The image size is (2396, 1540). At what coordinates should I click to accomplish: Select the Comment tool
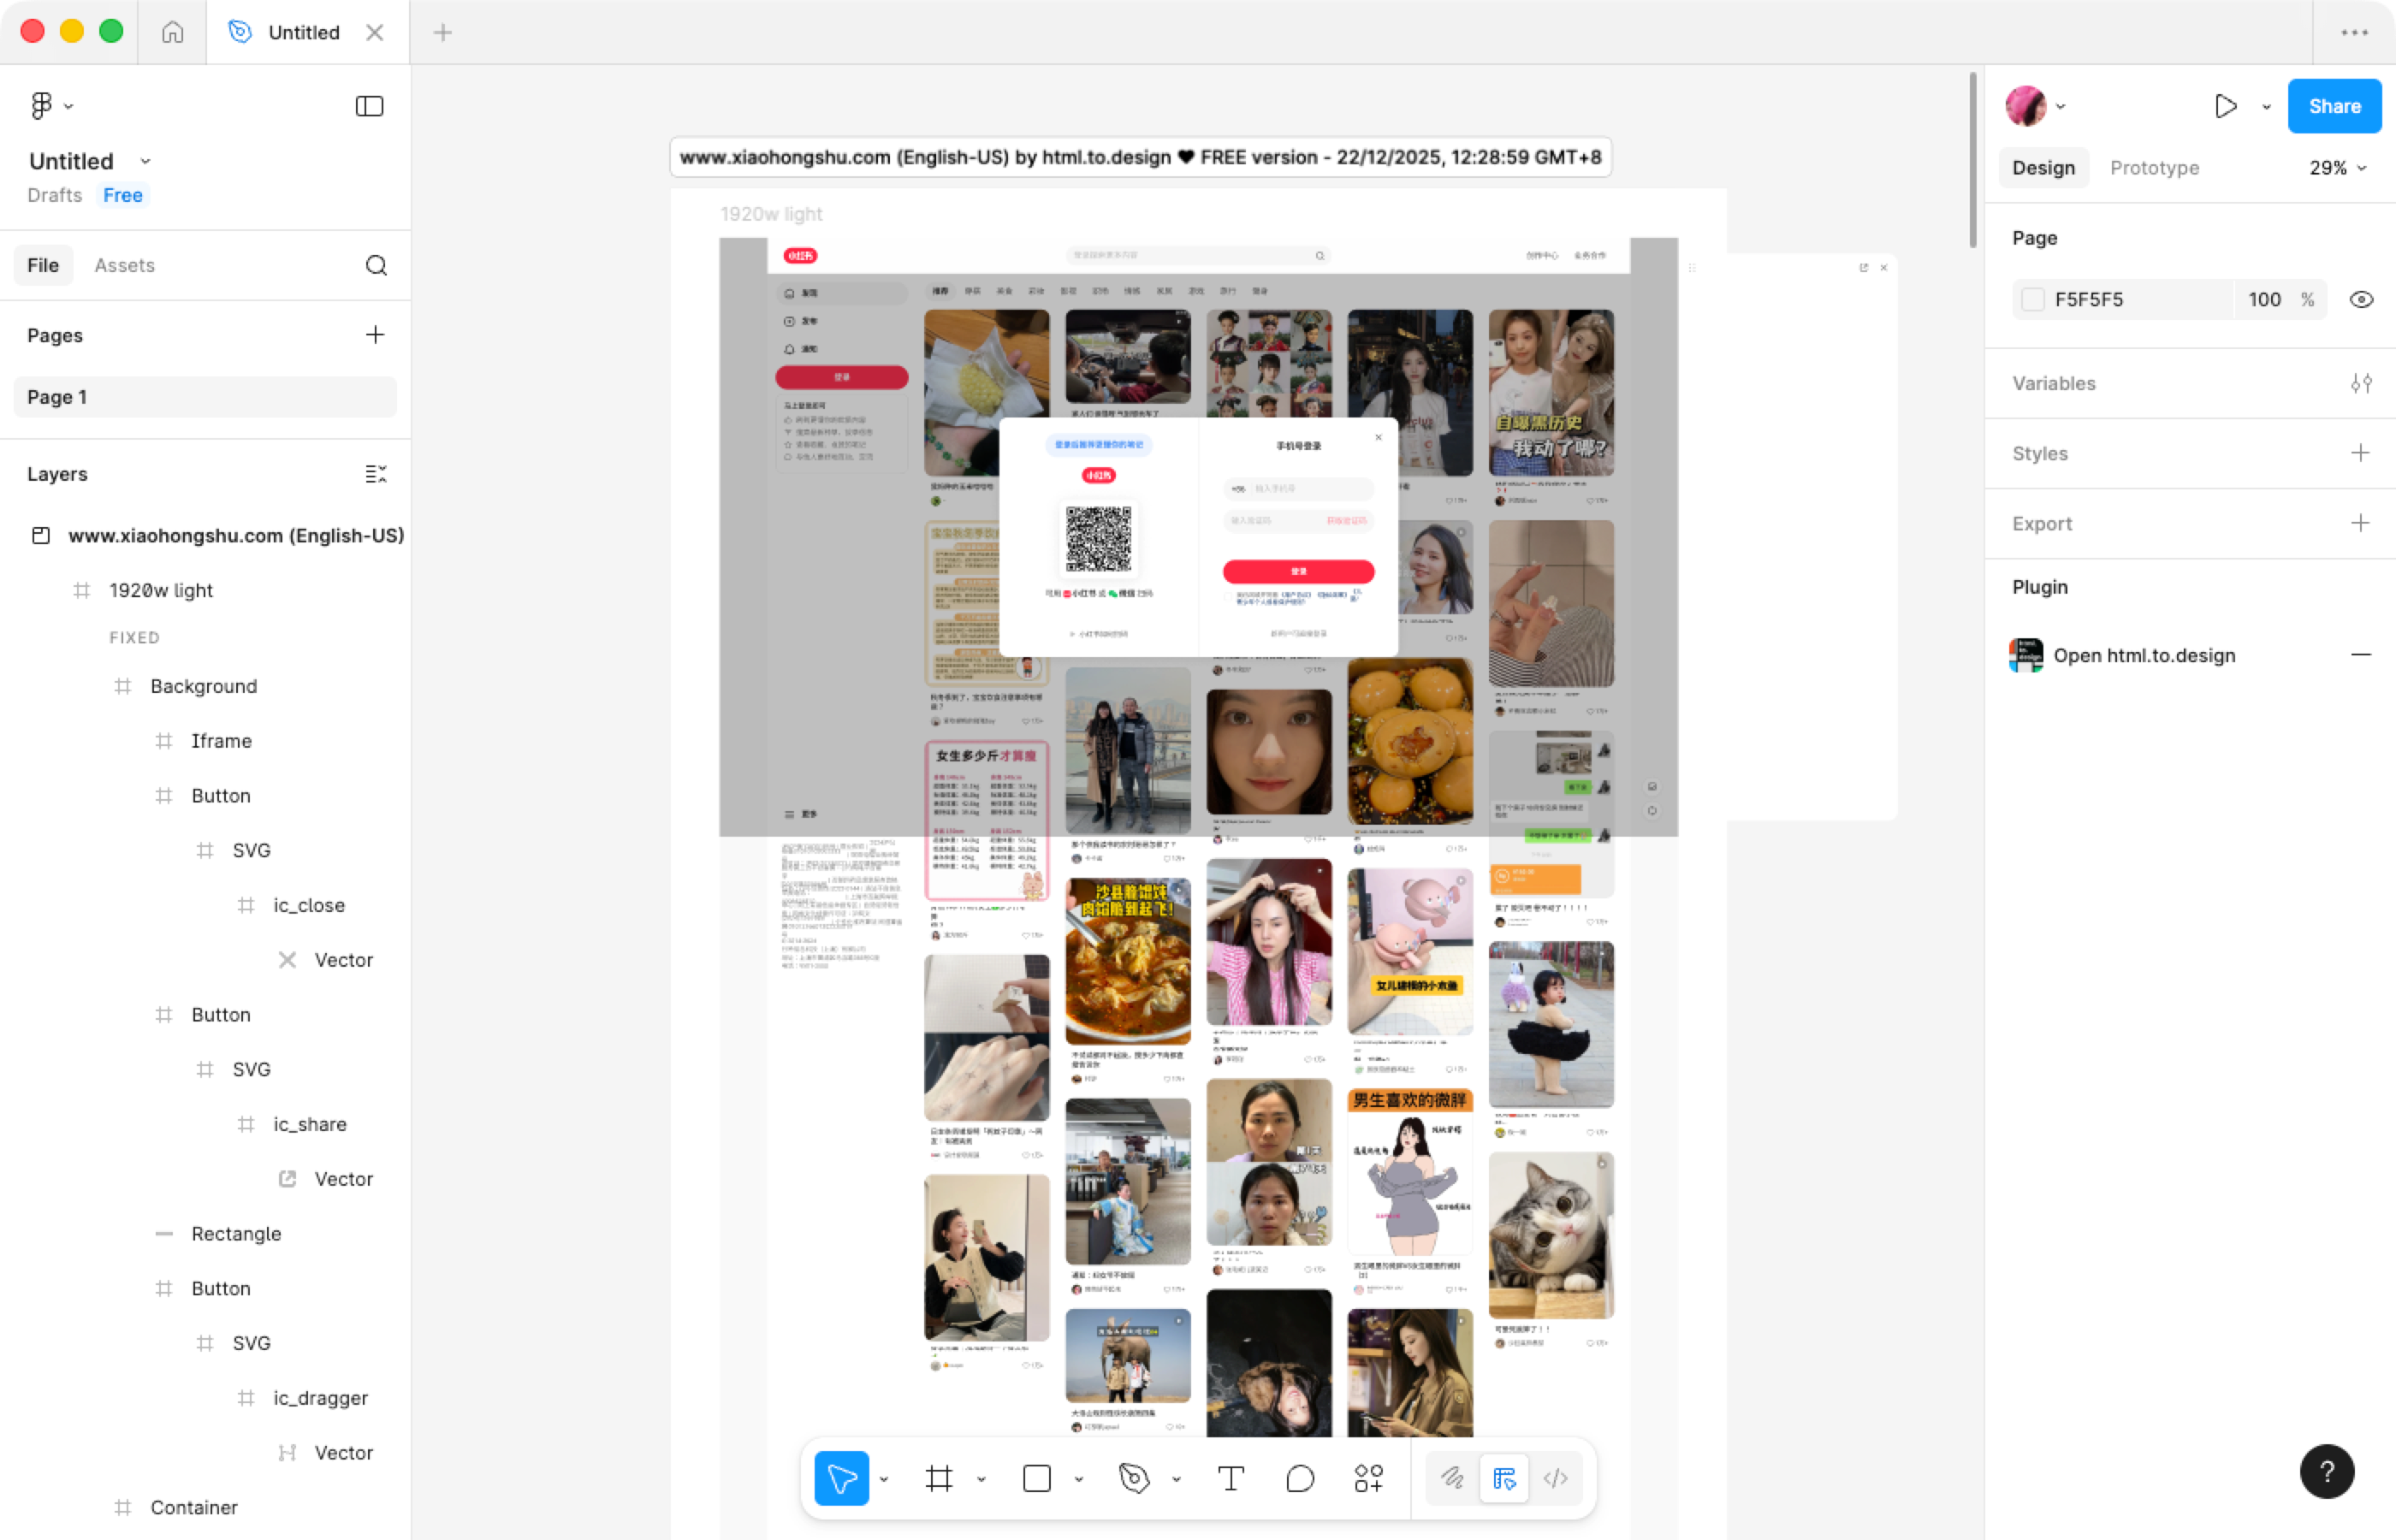1300,1478
